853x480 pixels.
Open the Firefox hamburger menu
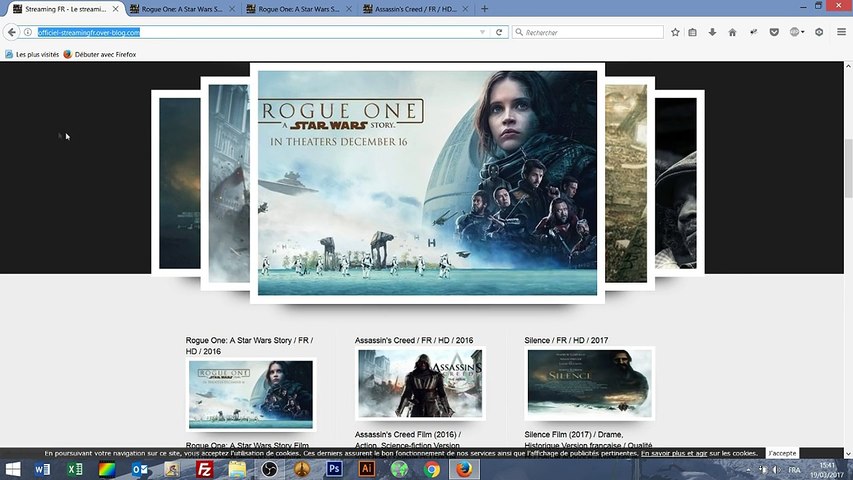click(841, 33)
